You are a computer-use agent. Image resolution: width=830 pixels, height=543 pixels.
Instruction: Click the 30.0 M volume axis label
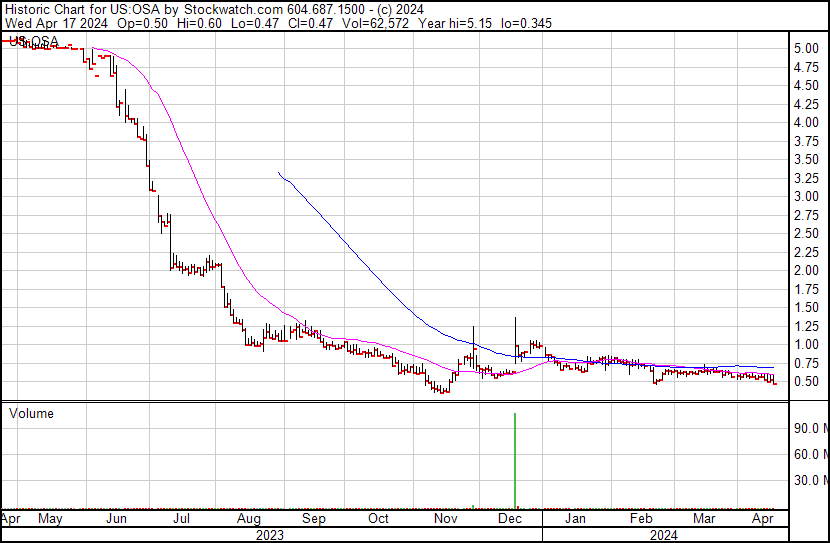[x=809, y=480]
